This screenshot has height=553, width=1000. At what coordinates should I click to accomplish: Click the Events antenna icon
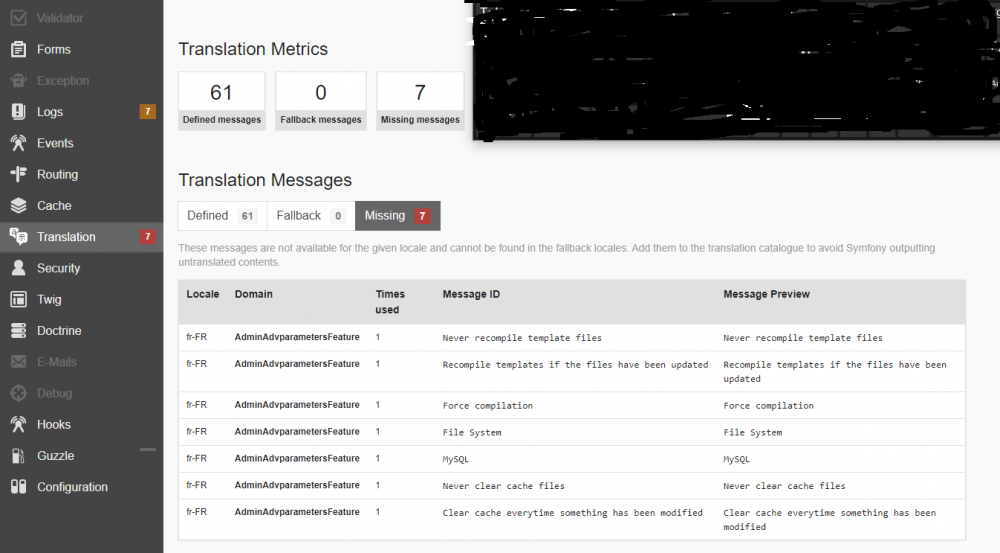click(x=18, y=143)
